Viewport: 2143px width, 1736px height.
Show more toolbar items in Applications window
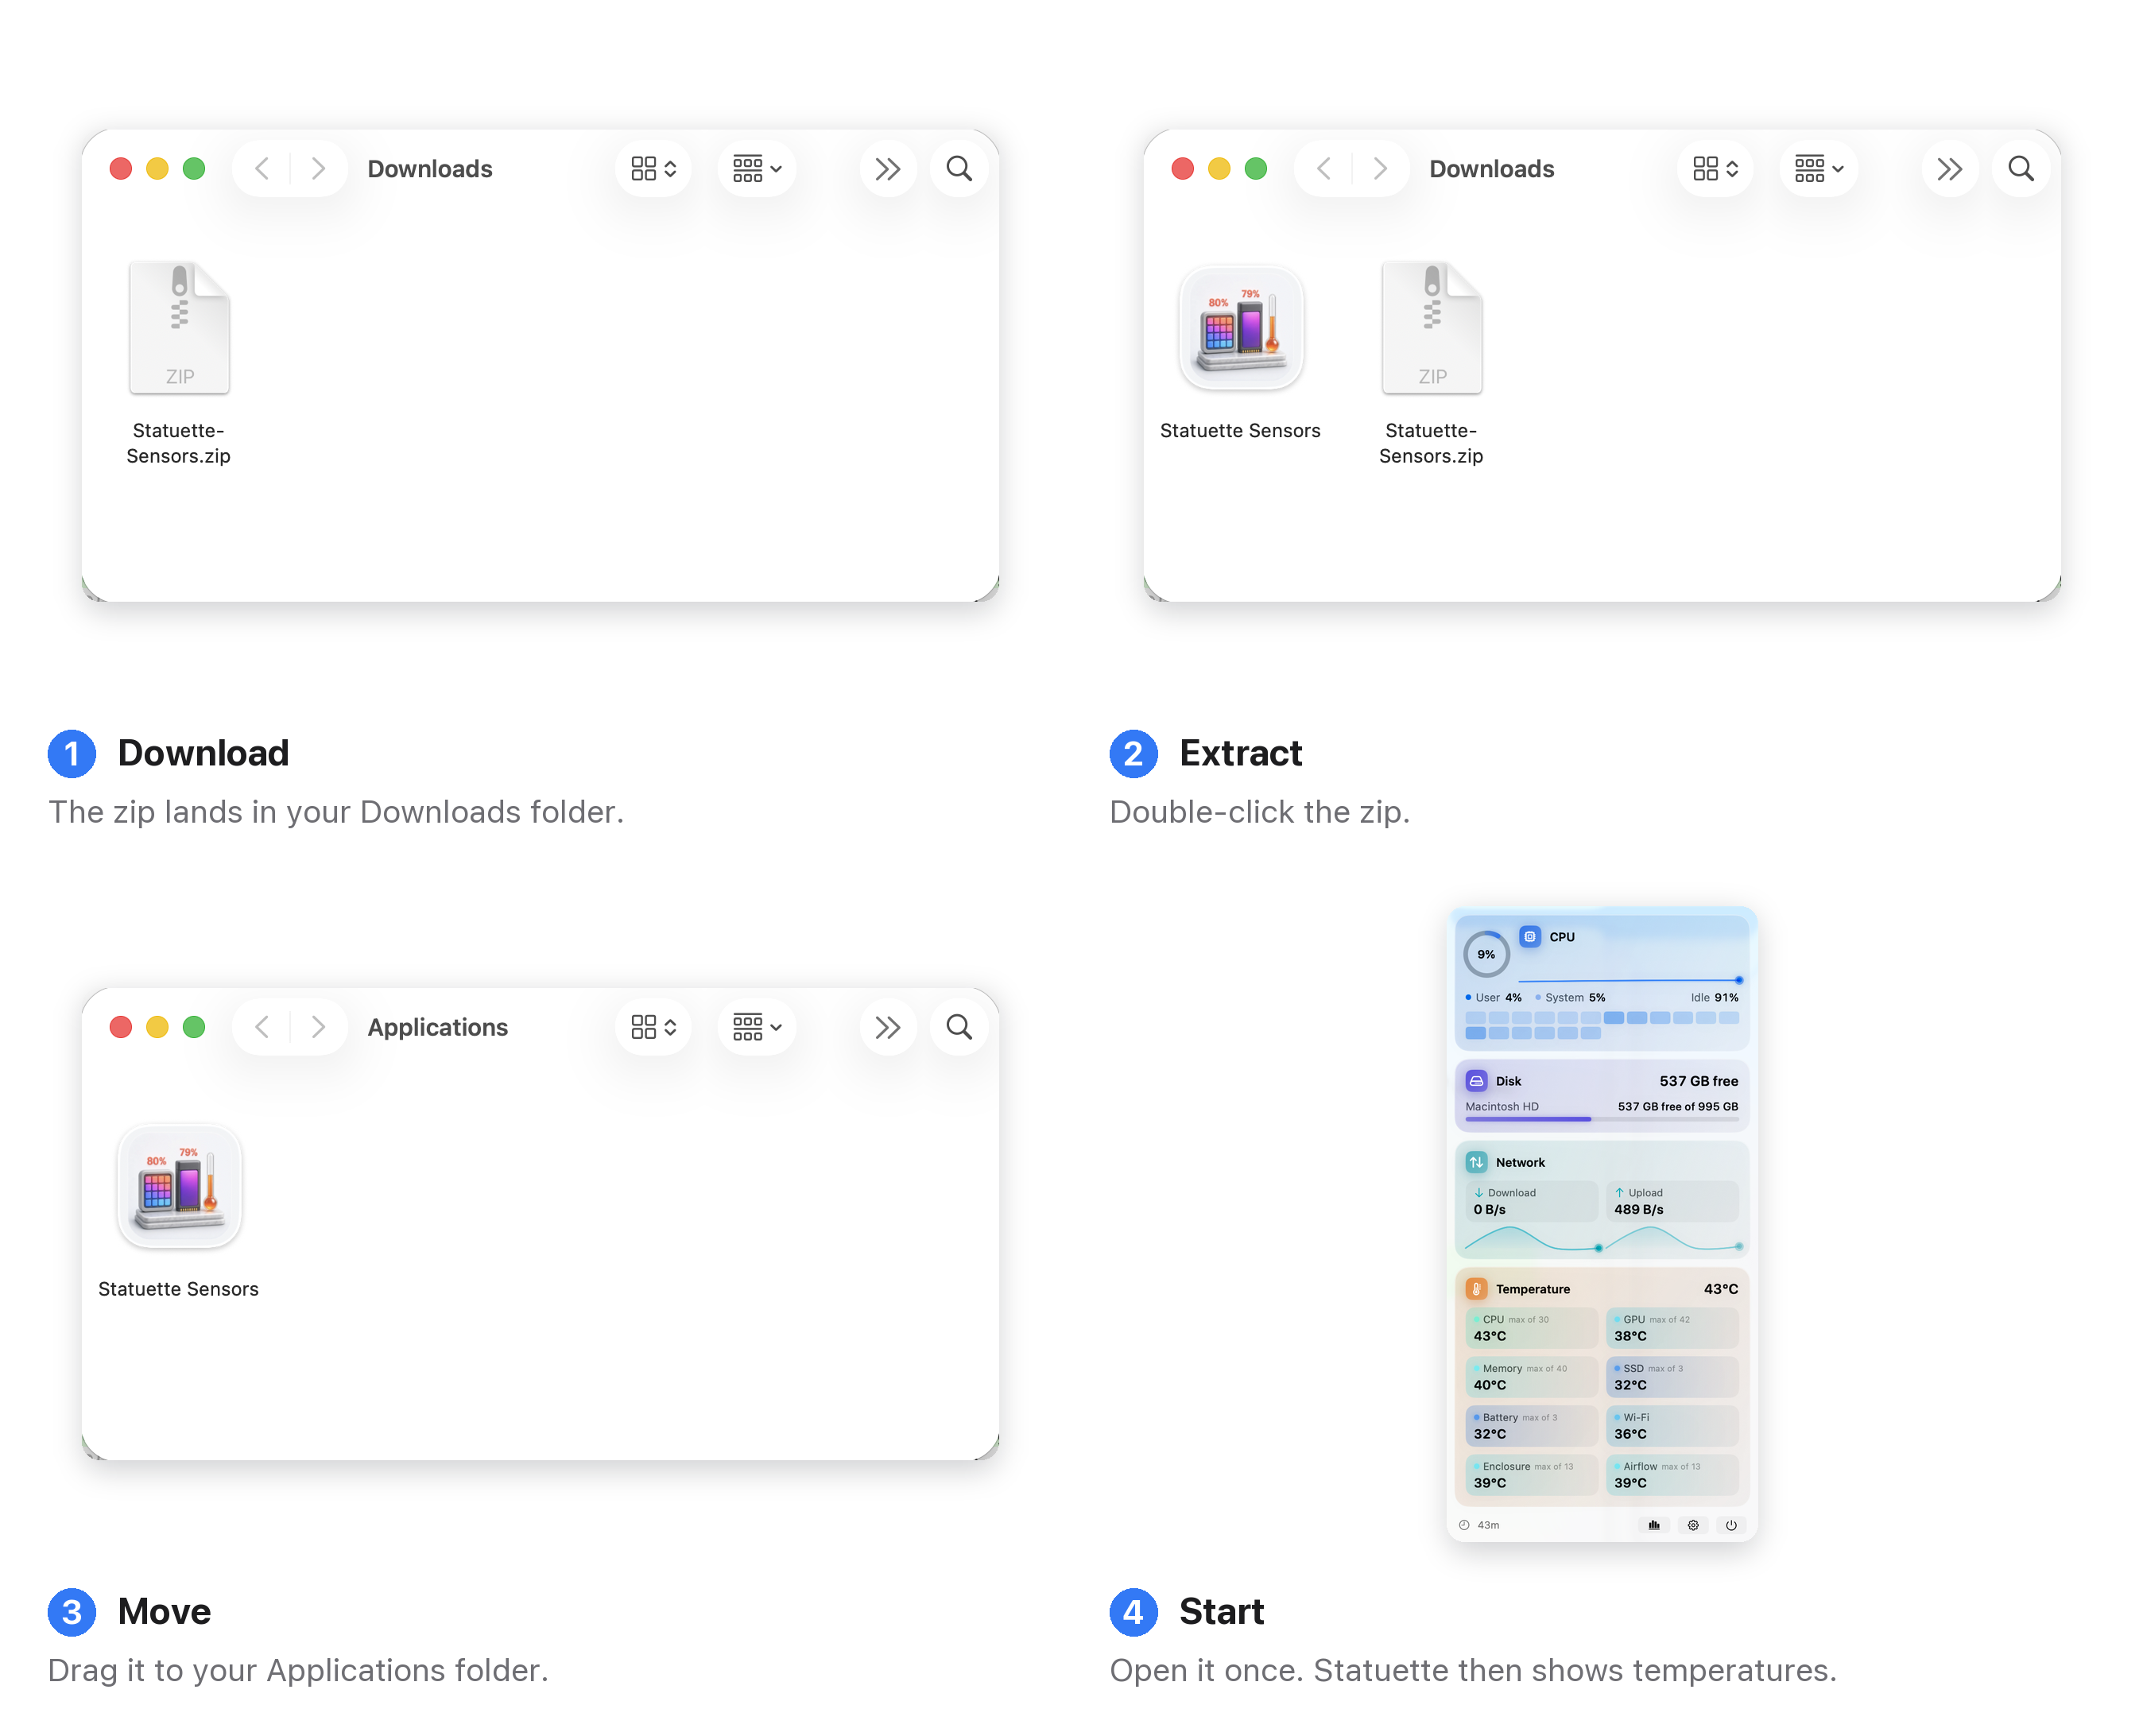coord(887,1026)
